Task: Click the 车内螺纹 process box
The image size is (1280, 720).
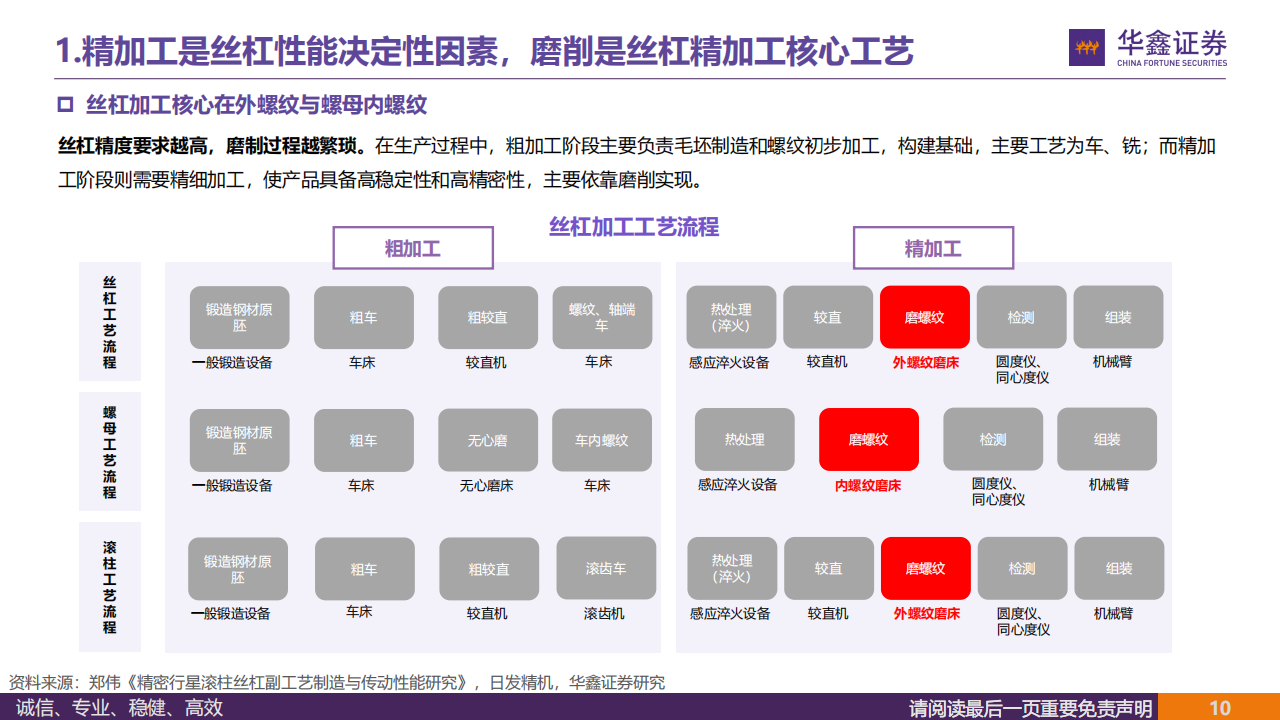Action: tap(602, 441)
